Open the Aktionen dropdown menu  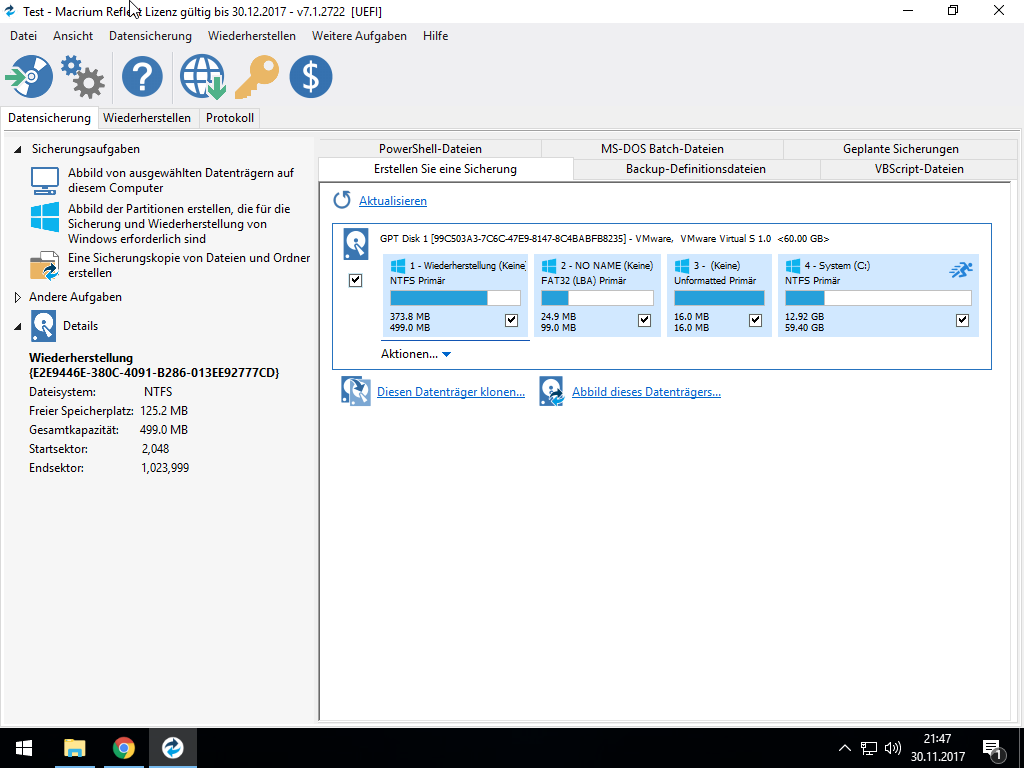click(416, 354)
